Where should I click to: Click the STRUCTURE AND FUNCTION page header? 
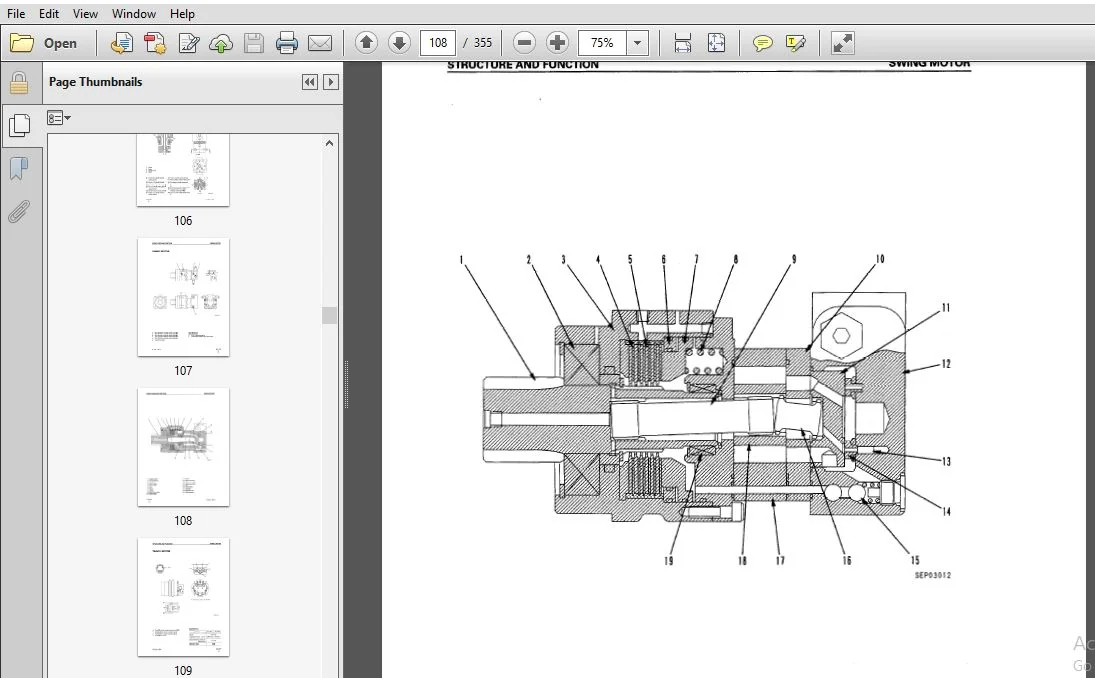(523, 65)
